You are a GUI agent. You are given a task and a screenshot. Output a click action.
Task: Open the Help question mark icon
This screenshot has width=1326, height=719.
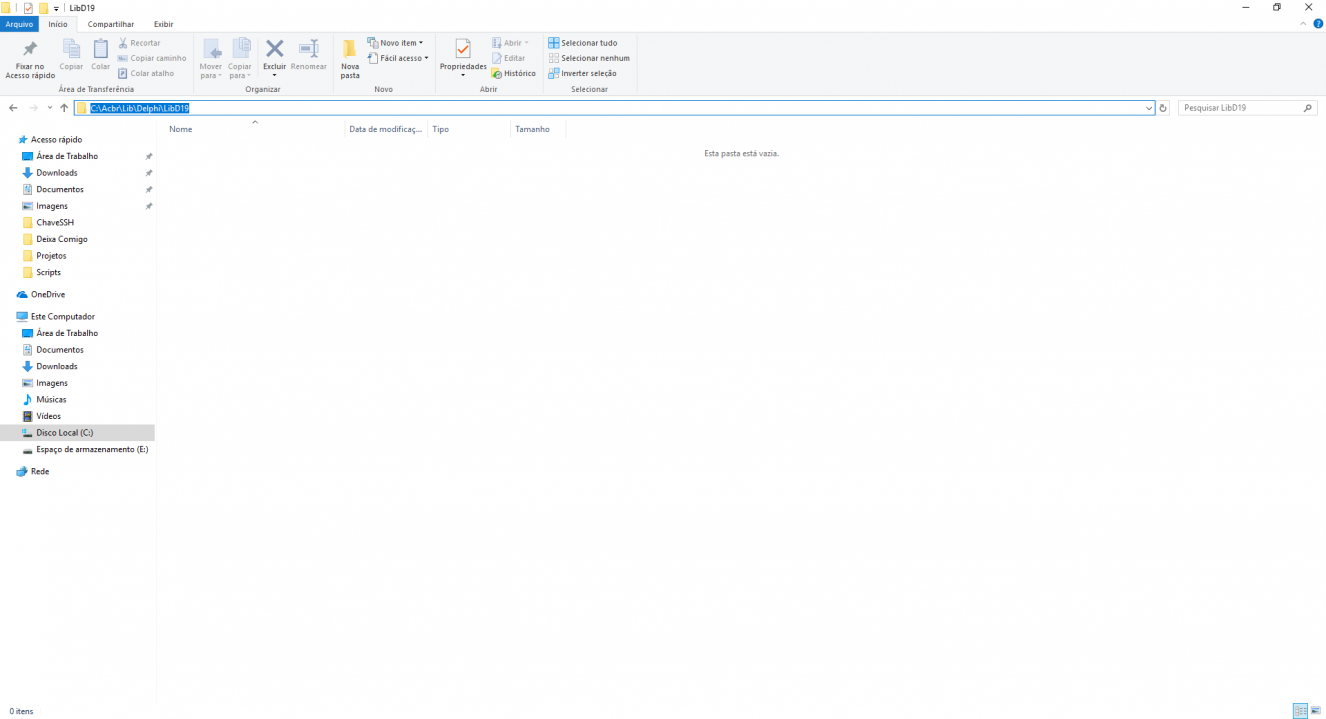1317,23
